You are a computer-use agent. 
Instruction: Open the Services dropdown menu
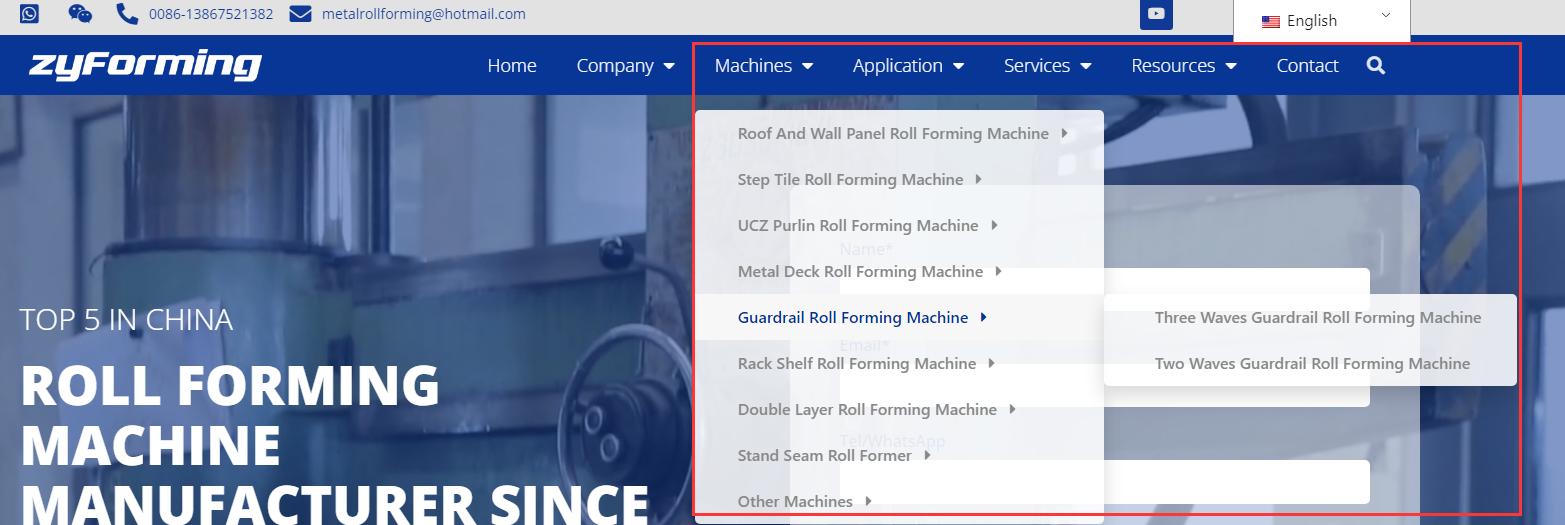click(1046, 66)
